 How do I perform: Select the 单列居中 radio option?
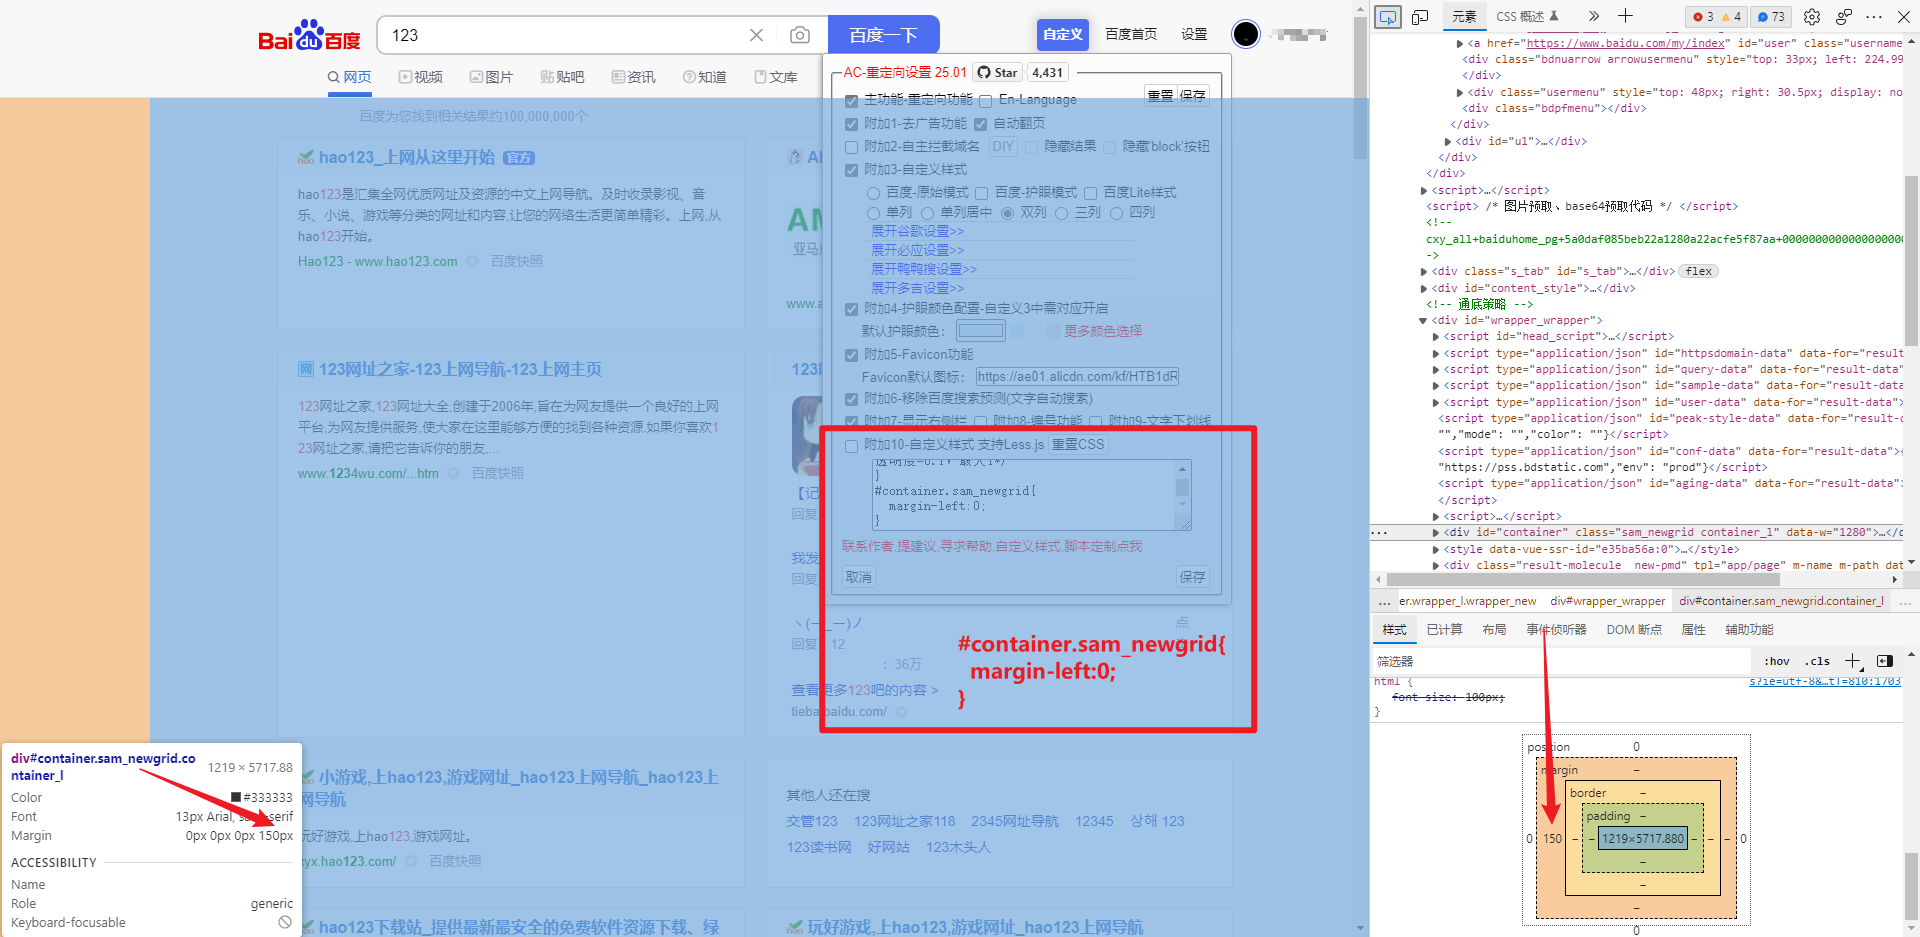[927, 213]
